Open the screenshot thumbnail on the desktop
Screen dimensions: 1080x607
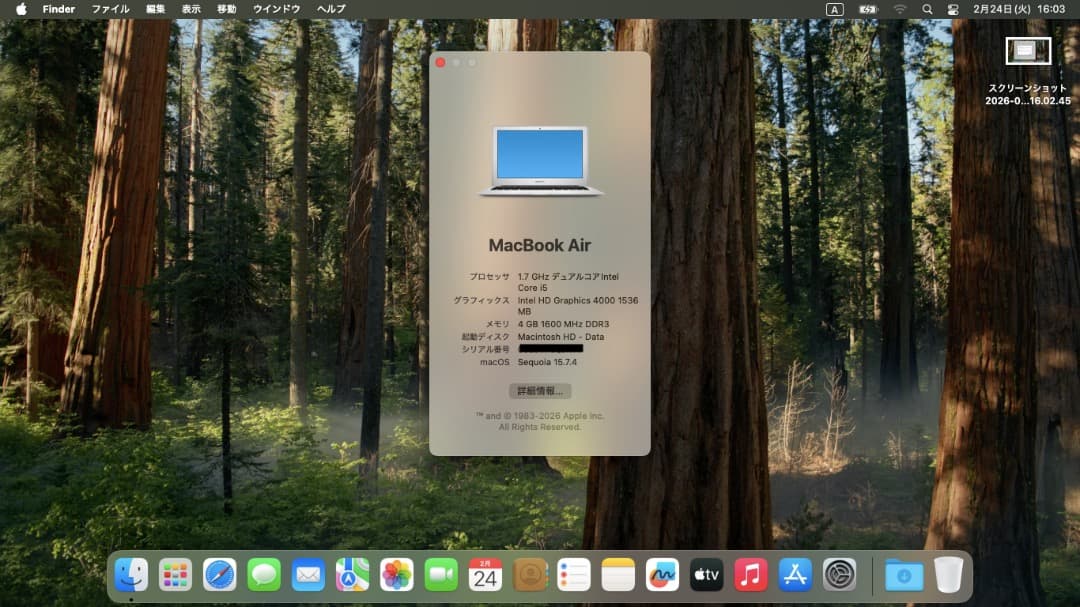[x=1027, y=50]
